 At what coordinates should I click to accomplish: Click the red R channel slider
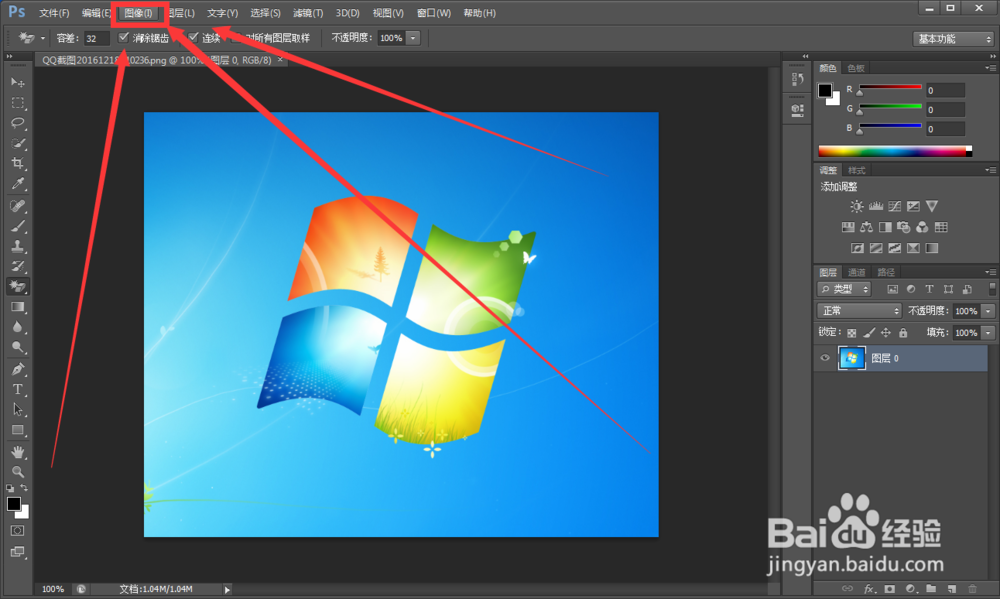tap(890, 89)
